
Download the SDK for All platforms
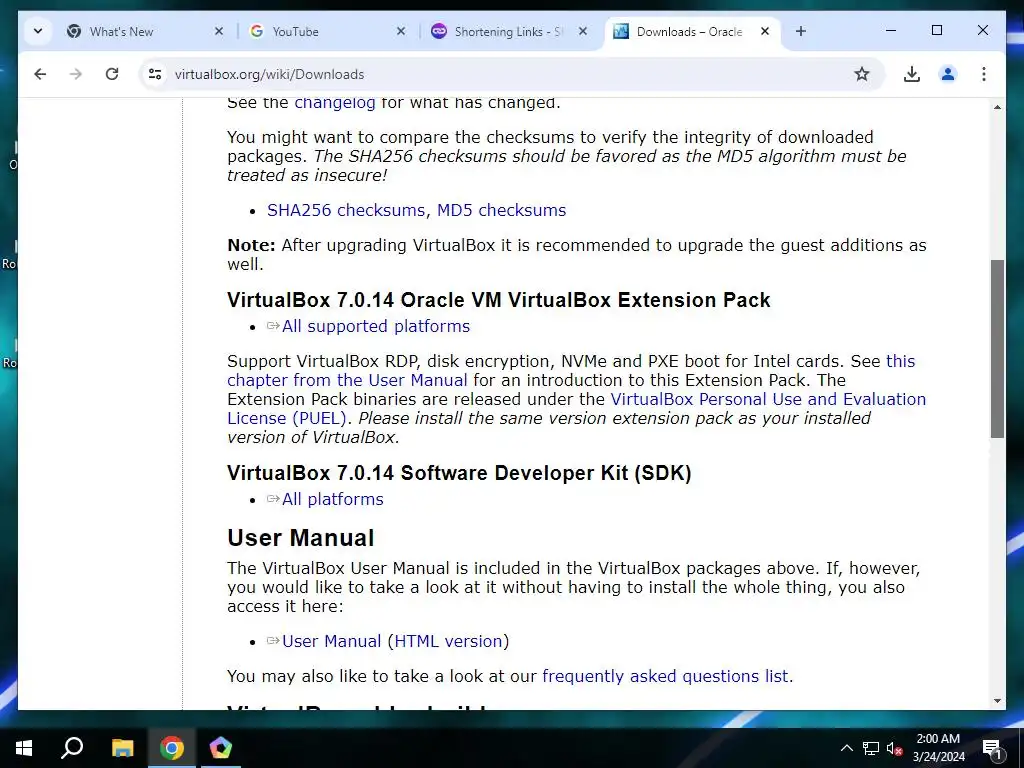pos(332,500)
